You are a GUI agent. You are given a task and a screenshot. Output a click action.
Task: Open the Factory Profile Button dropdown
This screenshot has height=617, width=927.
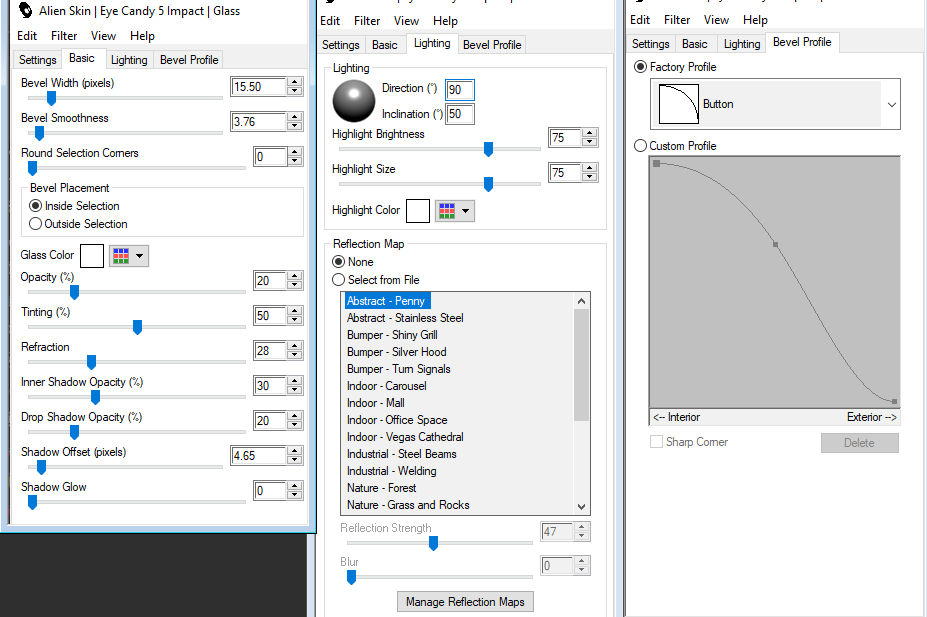pyautogui.click(x=892, y=105)
